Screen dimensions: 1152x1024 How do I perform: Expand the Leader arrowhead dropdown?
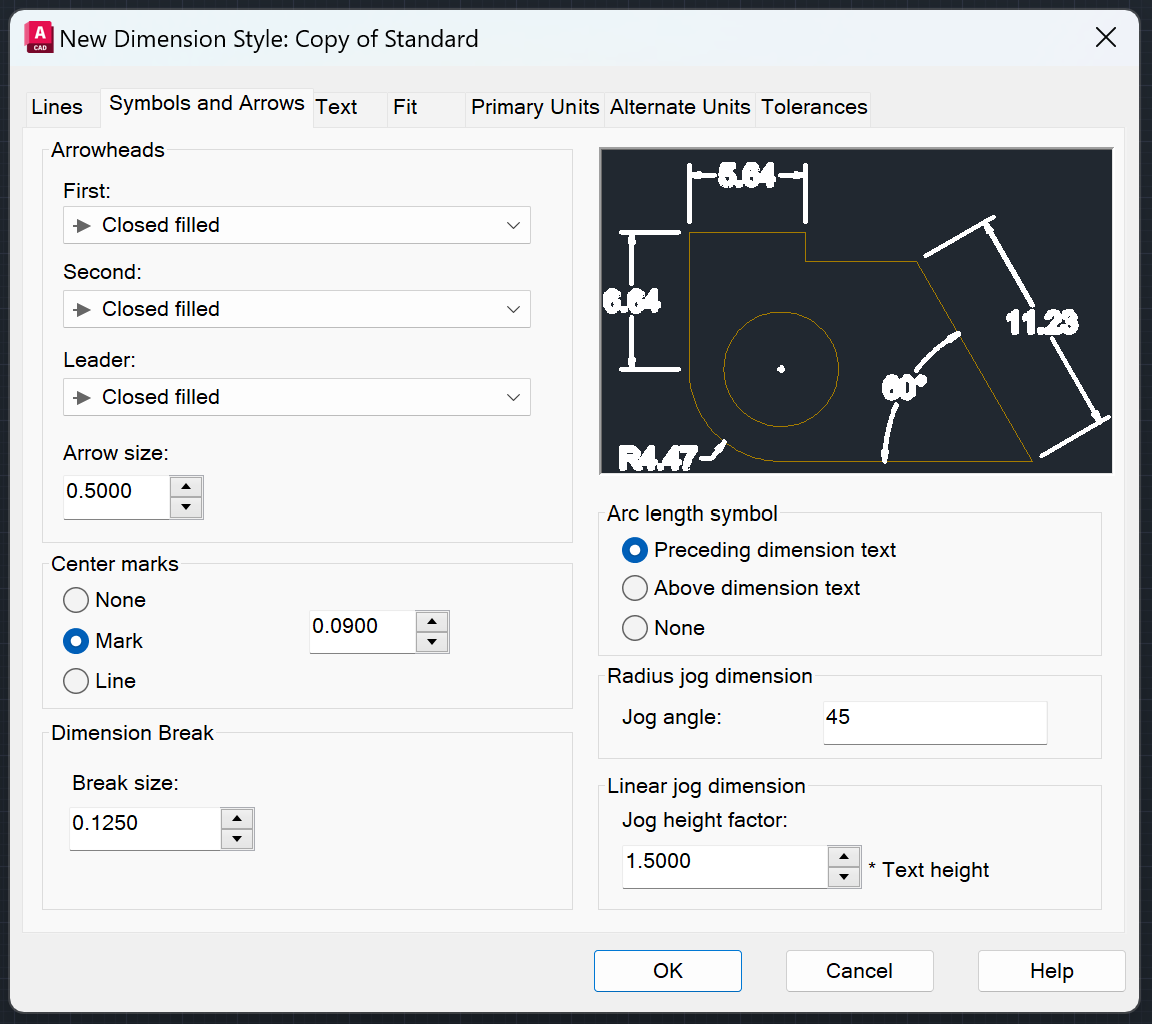click(513, 397)
